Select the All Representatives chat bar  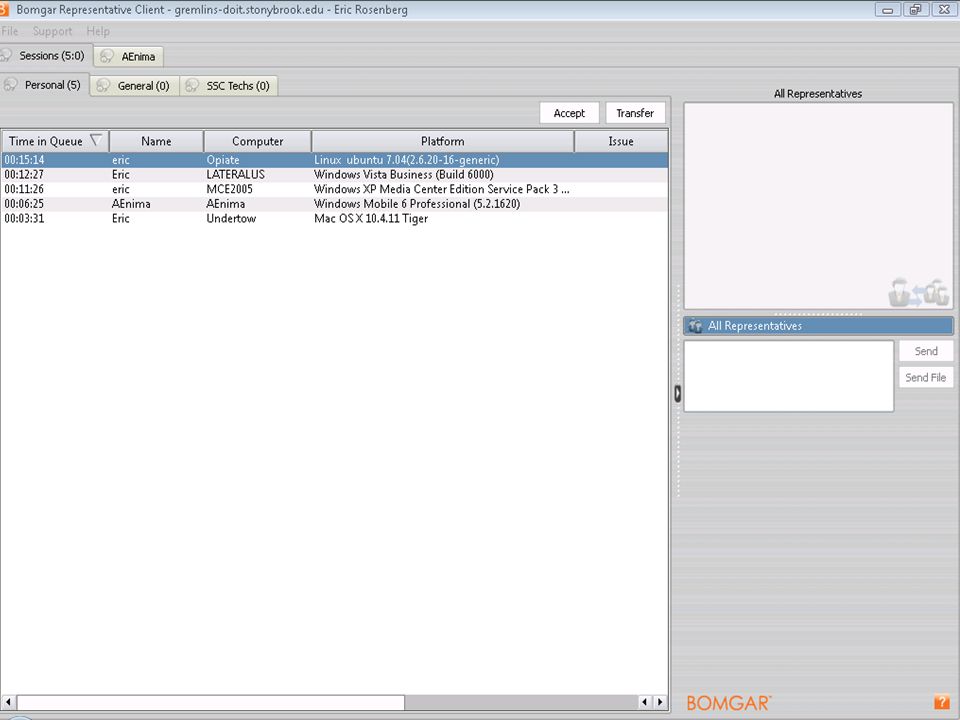pyautogui.click(x=818, y=326)
